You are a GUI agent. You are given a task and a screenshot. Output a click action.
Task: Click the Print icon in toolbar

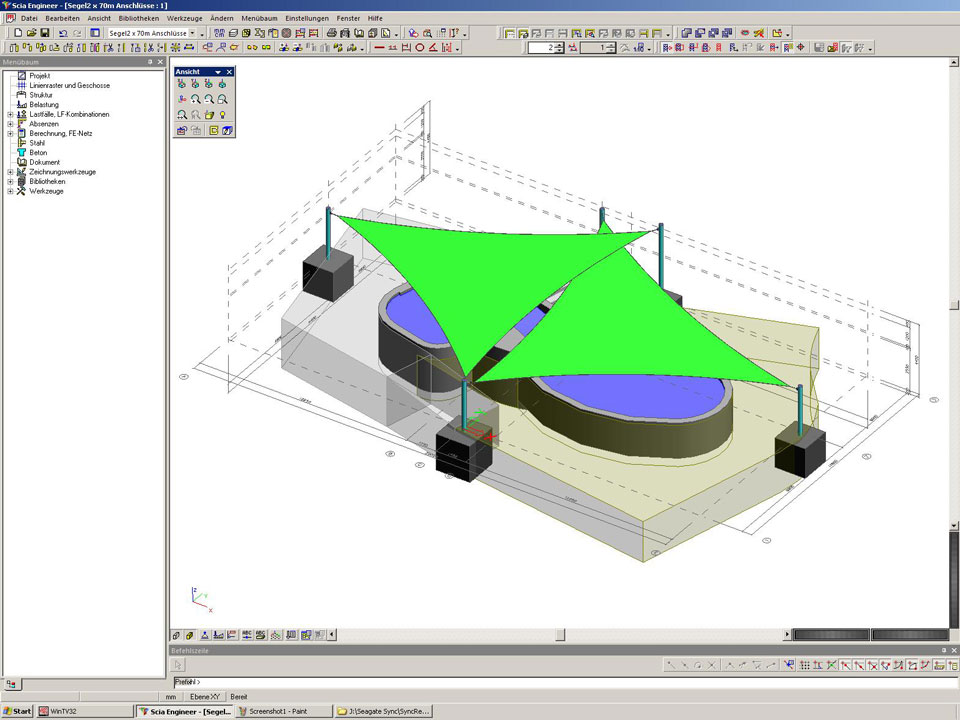tap(331, 33)
